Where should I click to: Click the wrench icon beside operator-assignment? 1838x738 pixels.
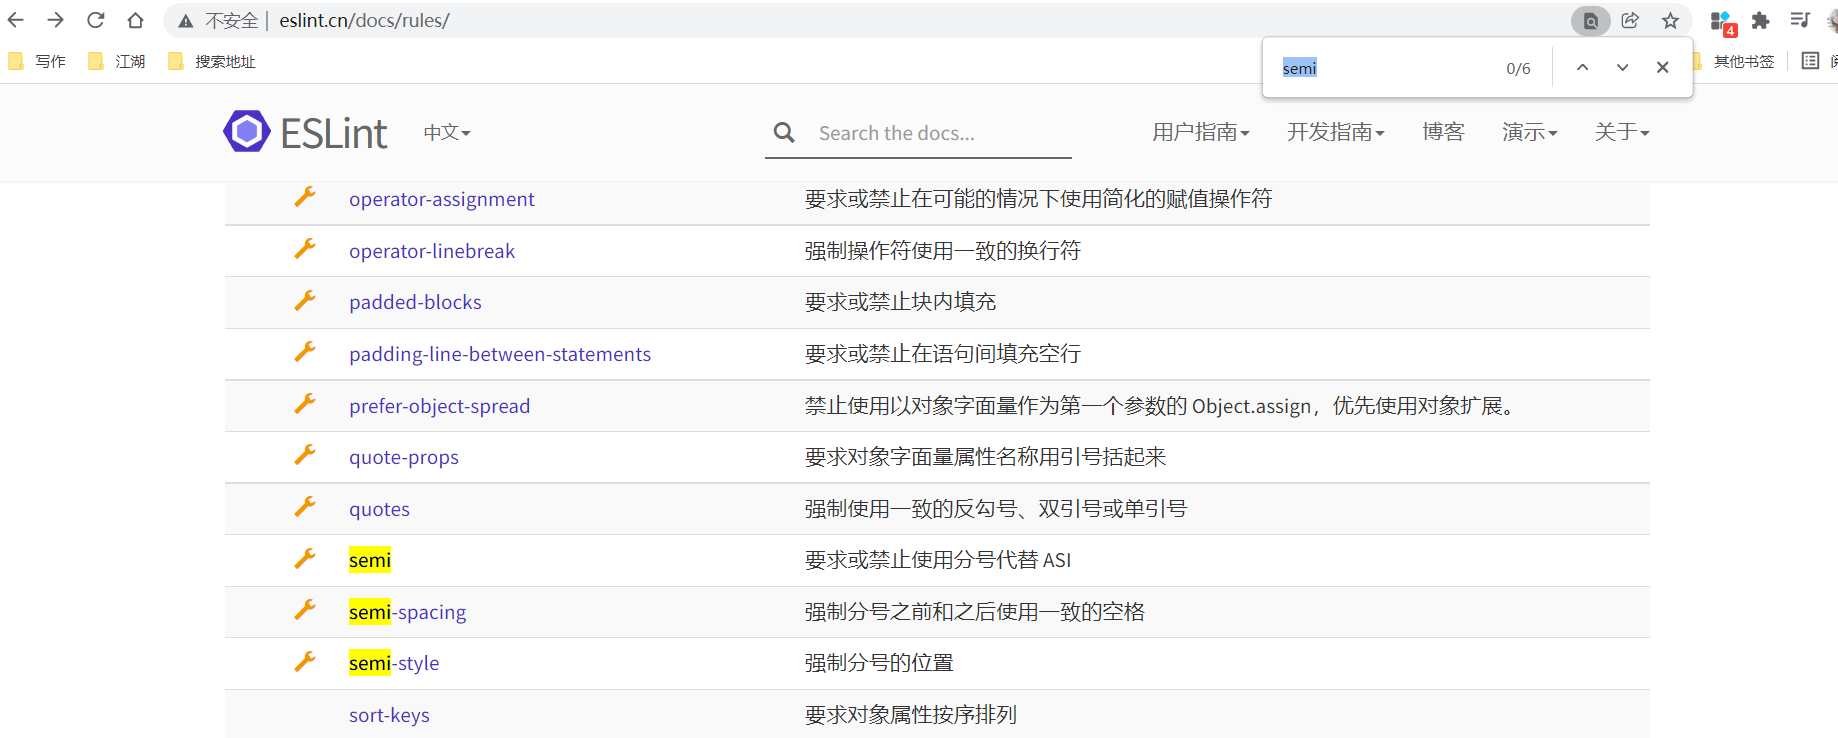305,197
